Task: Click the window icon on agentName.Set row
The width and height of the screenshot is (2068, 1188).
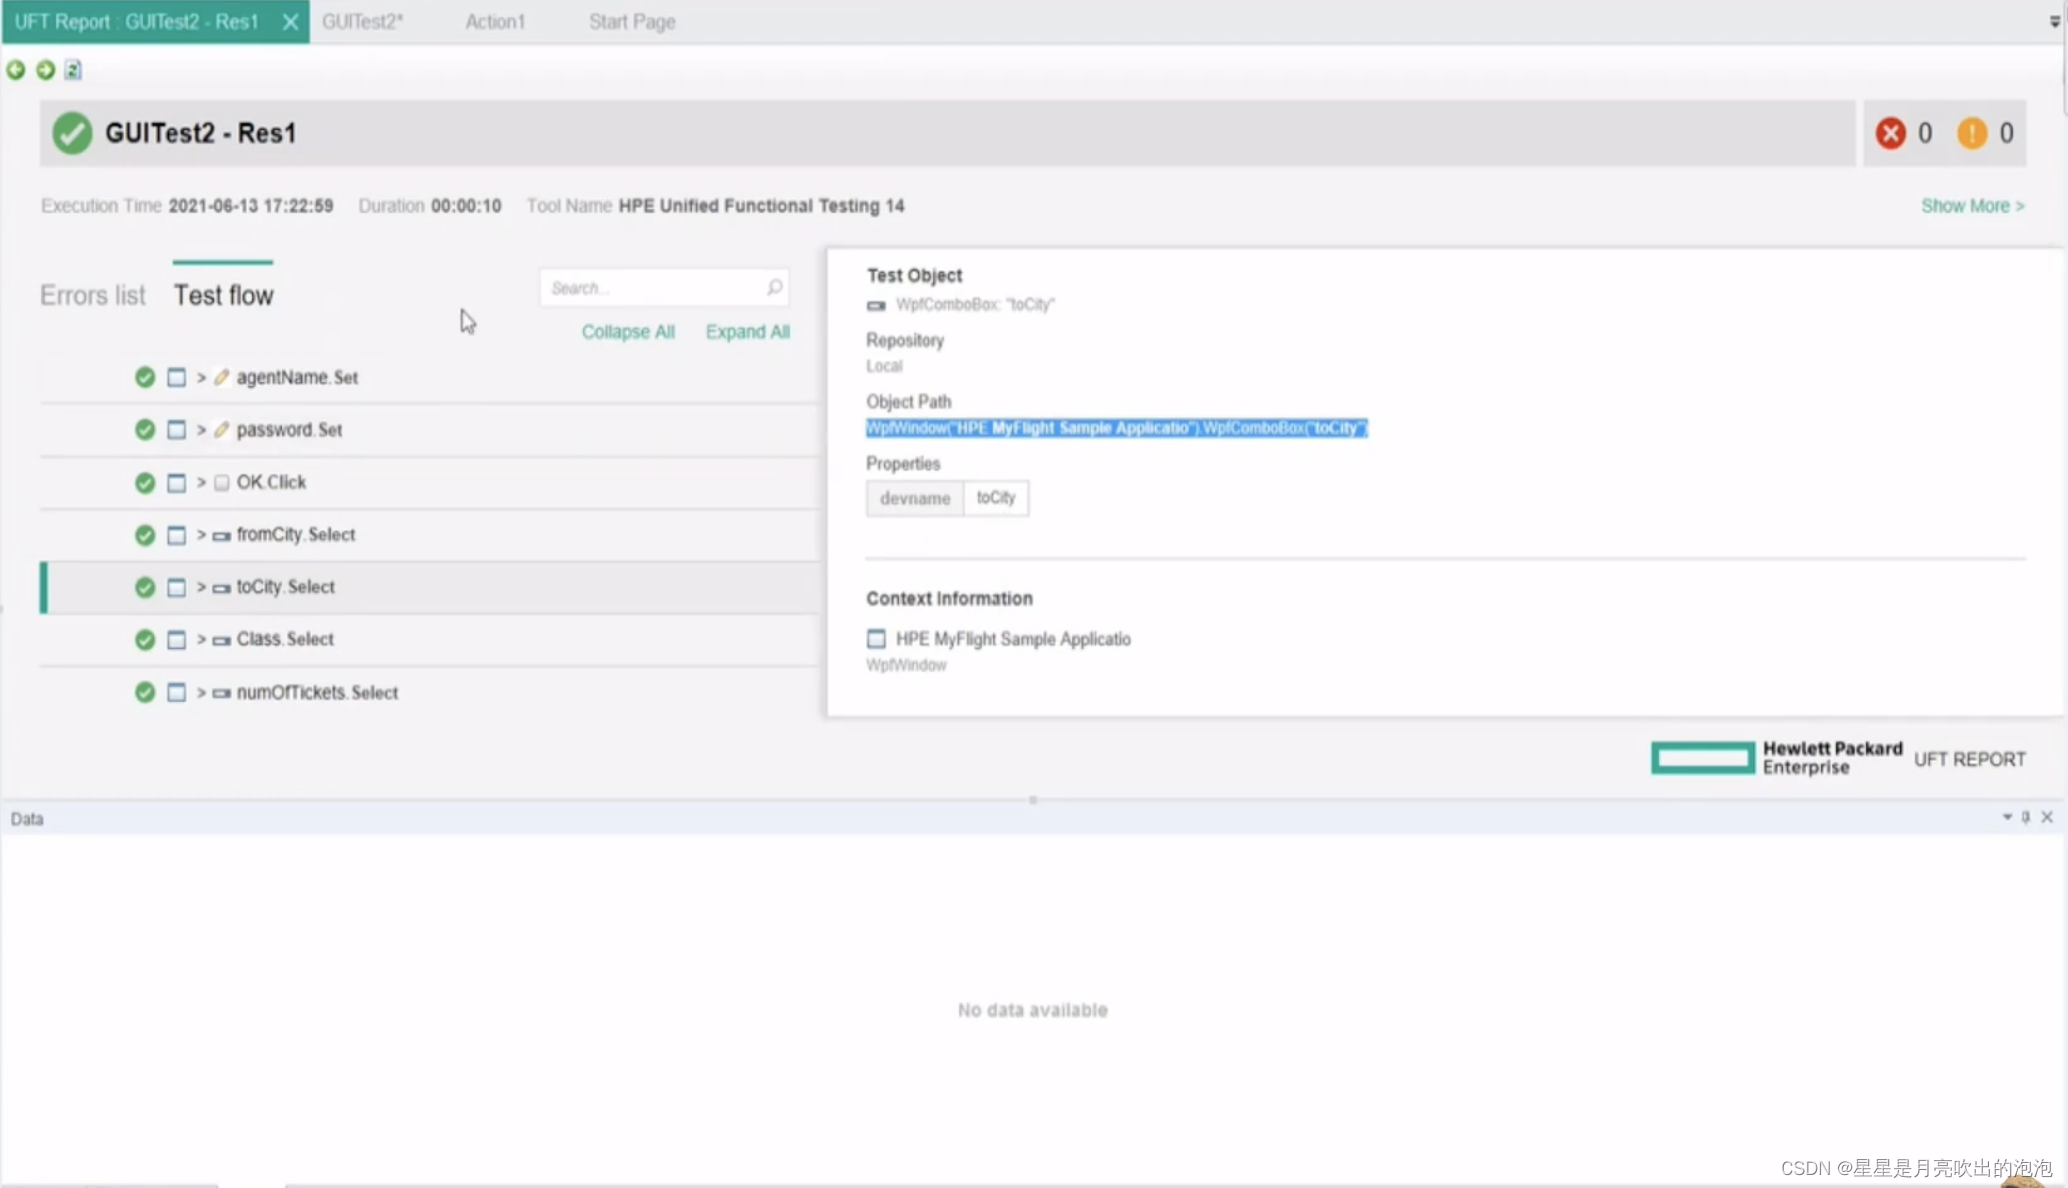Action: pos(176,377)
